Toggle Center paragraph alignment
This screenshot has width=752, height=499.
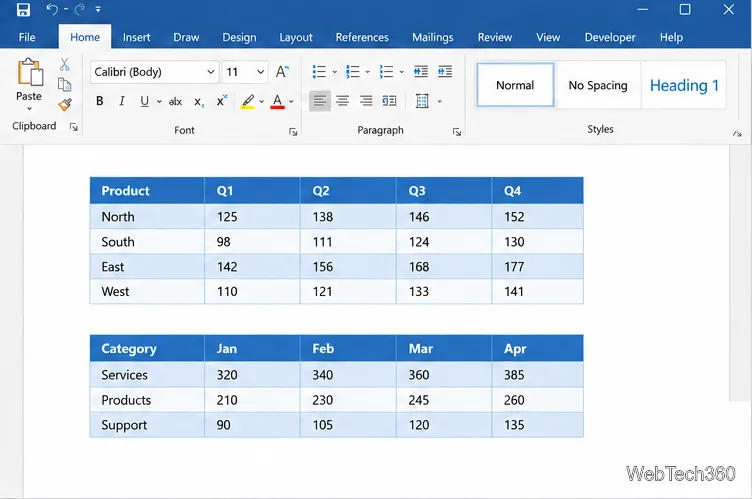342,101
